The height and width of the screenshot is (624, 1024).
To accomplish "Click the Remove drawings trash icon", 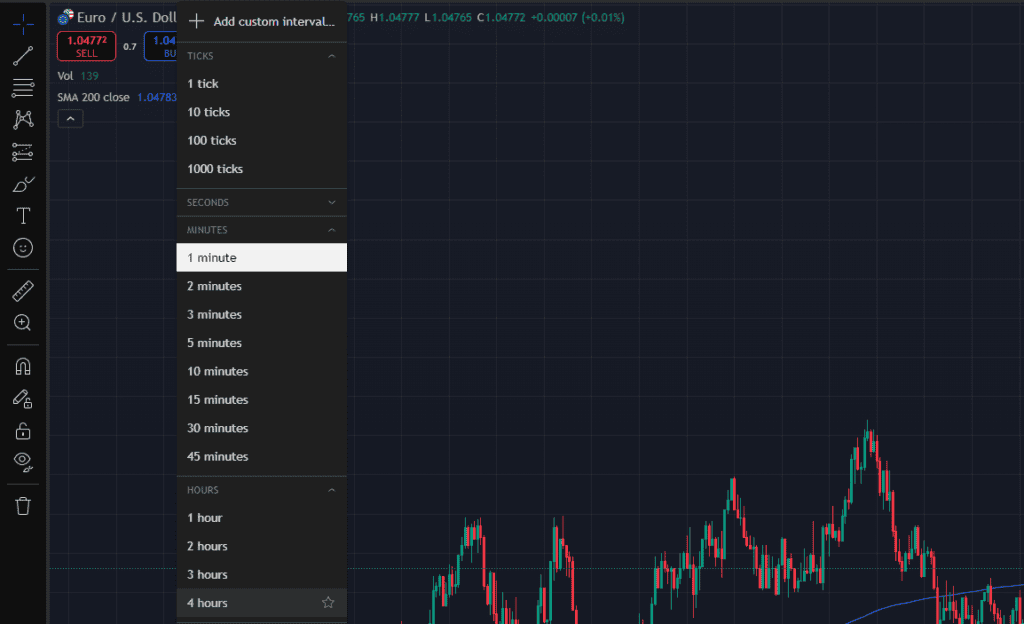I will point(22,506).
